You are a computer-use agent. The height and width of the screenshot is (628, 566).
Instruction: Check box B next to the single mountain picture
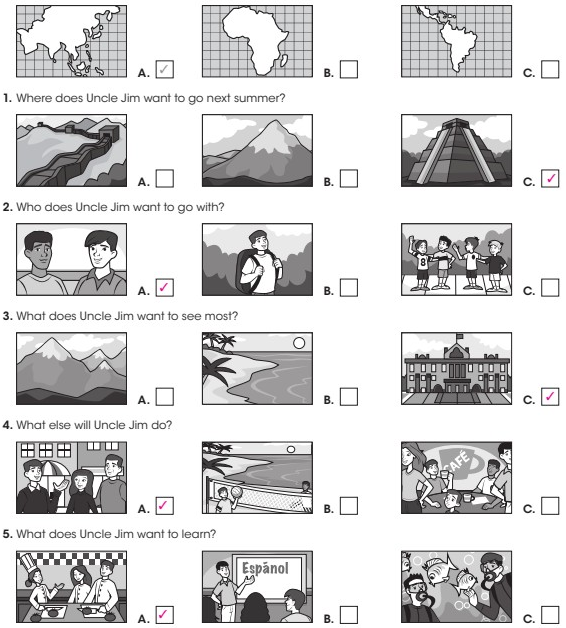[x=348, y=178]
